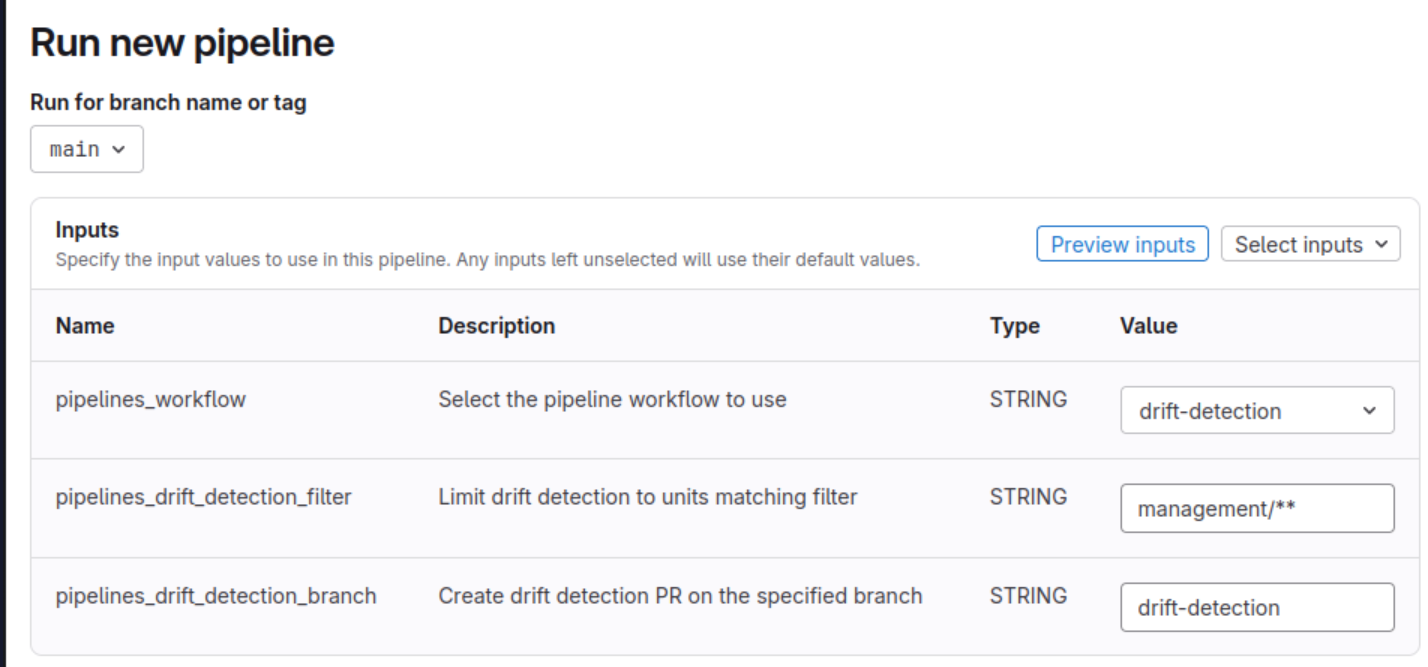This screenshot has height=667, width=1428.
Task: Click the Value column header
Action: (1148, 326)
